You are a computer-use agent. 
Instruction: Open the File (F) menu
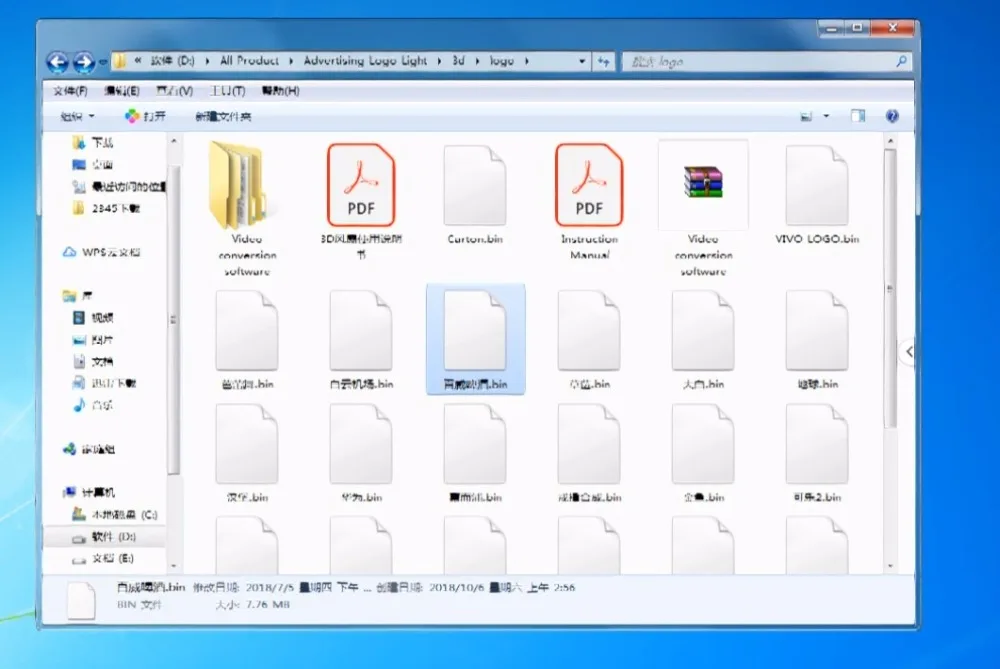pos(70,91)
